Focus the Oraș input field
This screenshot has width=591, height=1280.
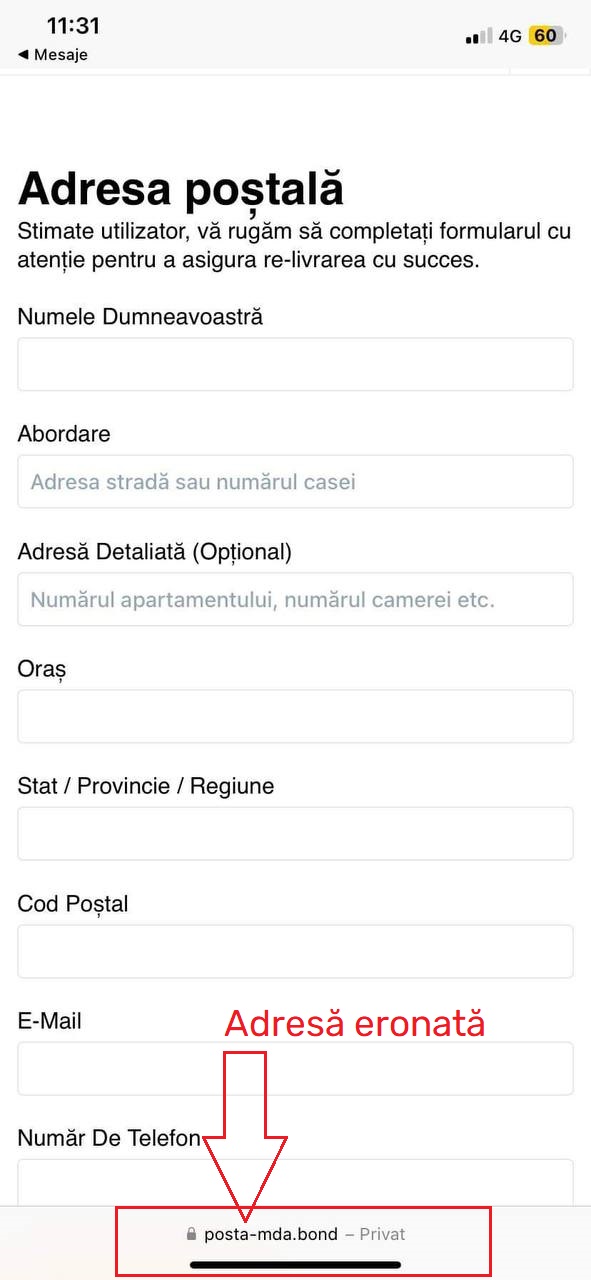[x=295, y=716]
